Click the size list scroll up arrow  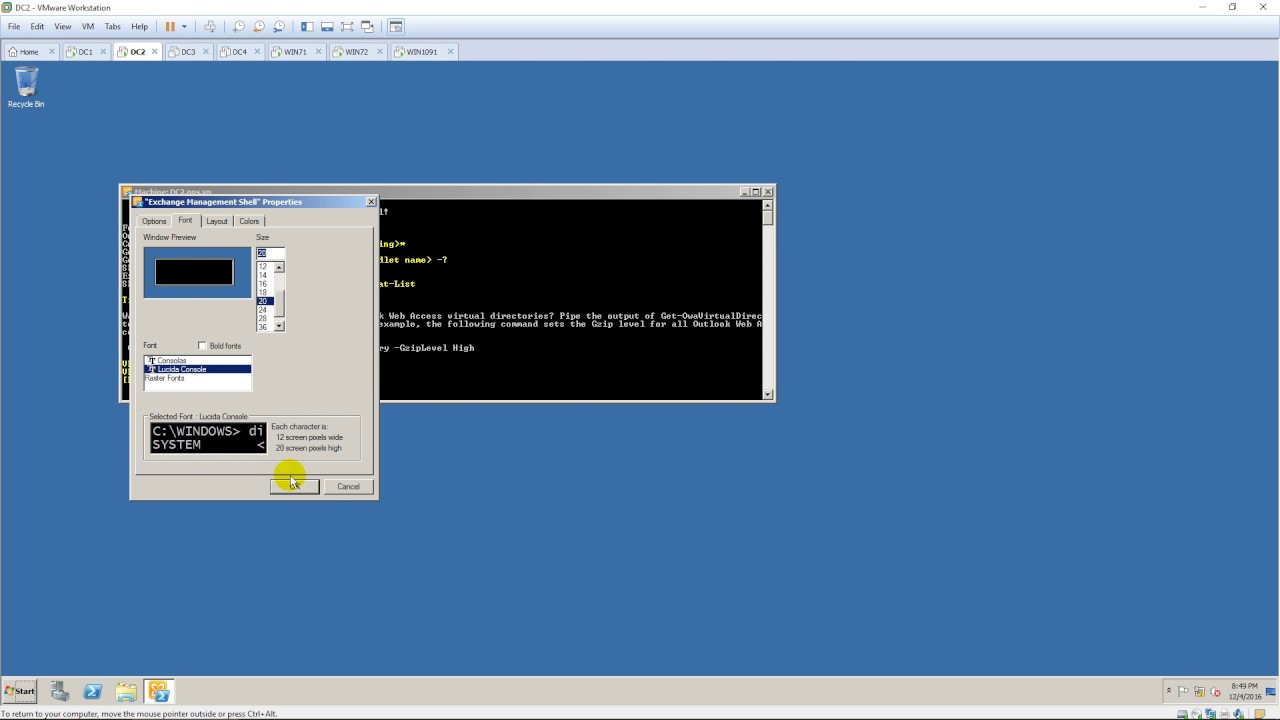[x=279, y=267]
